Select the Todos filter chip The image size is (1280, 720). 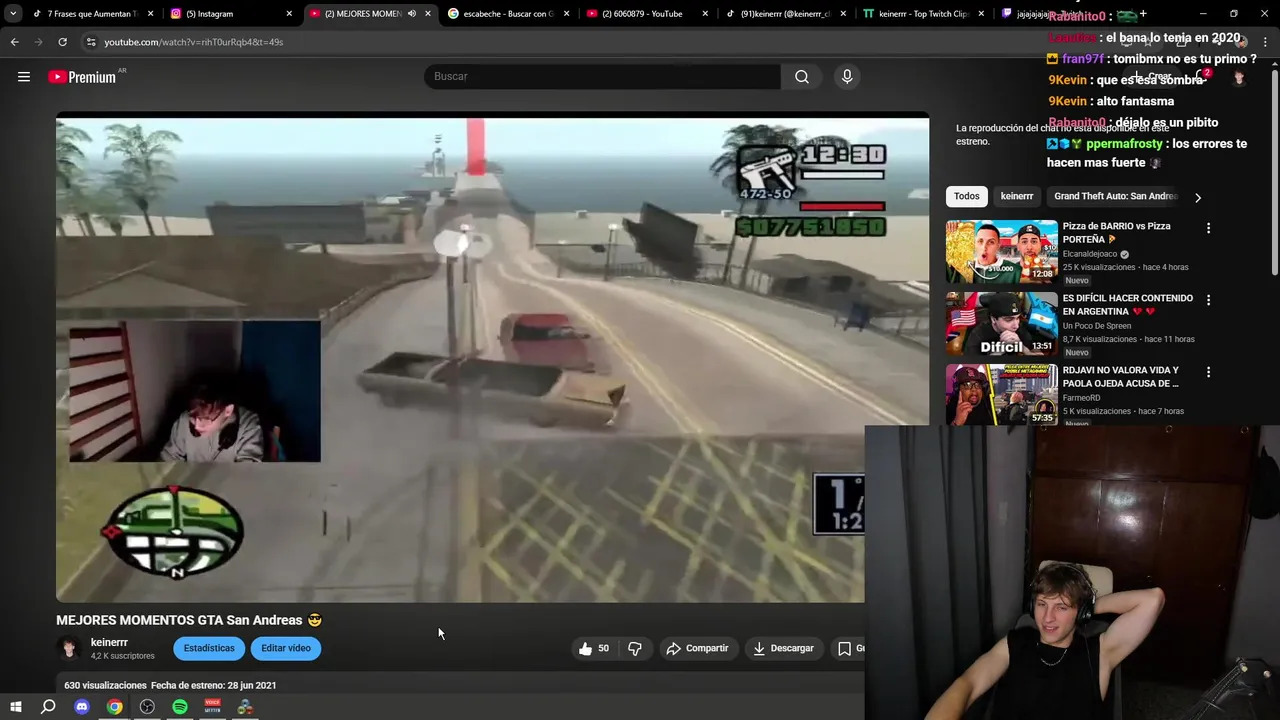(966, 196)
